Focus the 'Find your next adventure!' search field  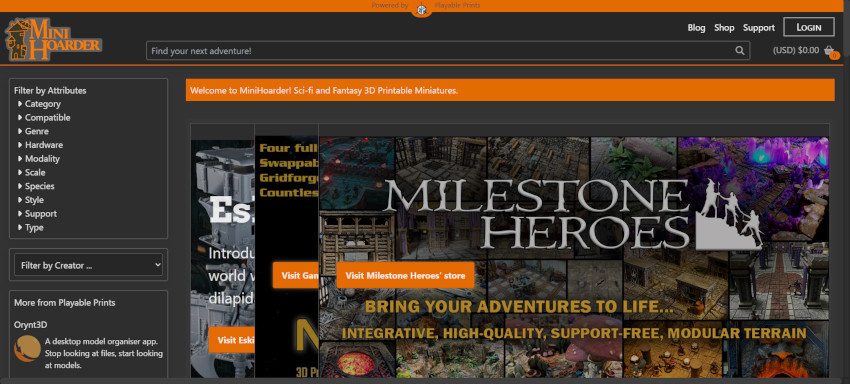click(x=448, y=50)
